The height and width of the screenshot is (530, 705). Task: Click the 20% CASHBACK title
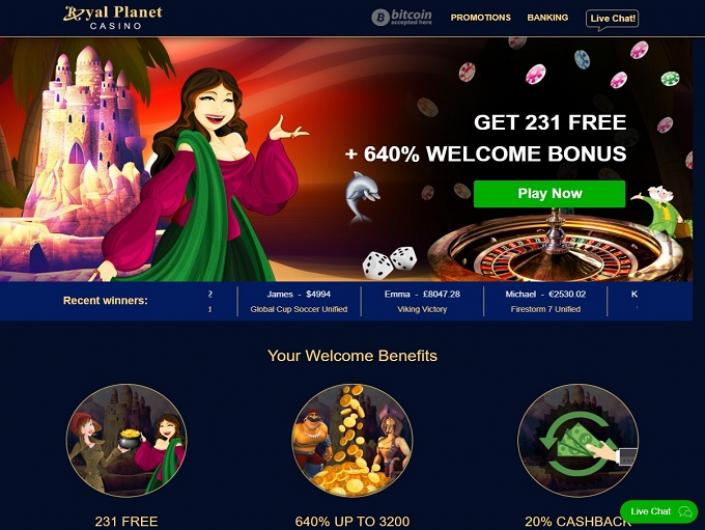click(578, 521)
